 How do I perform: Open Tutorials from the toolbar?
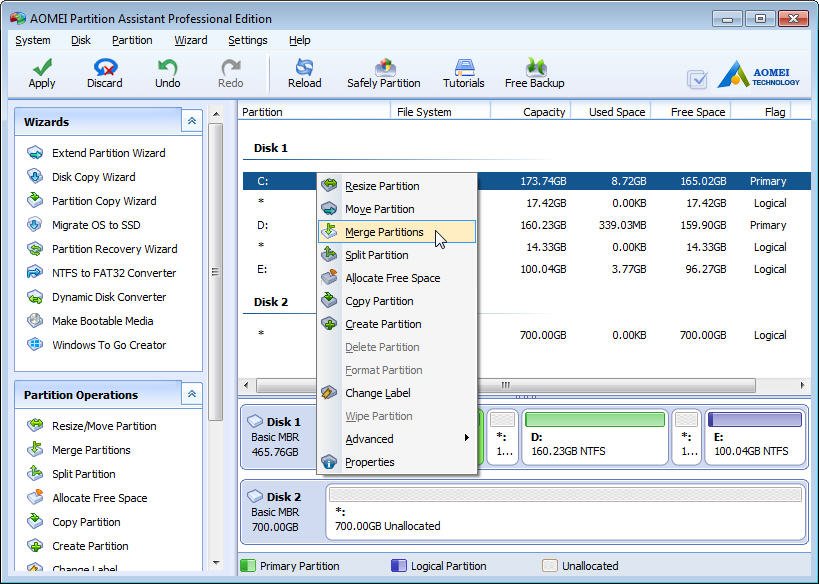tap(464, 73)
